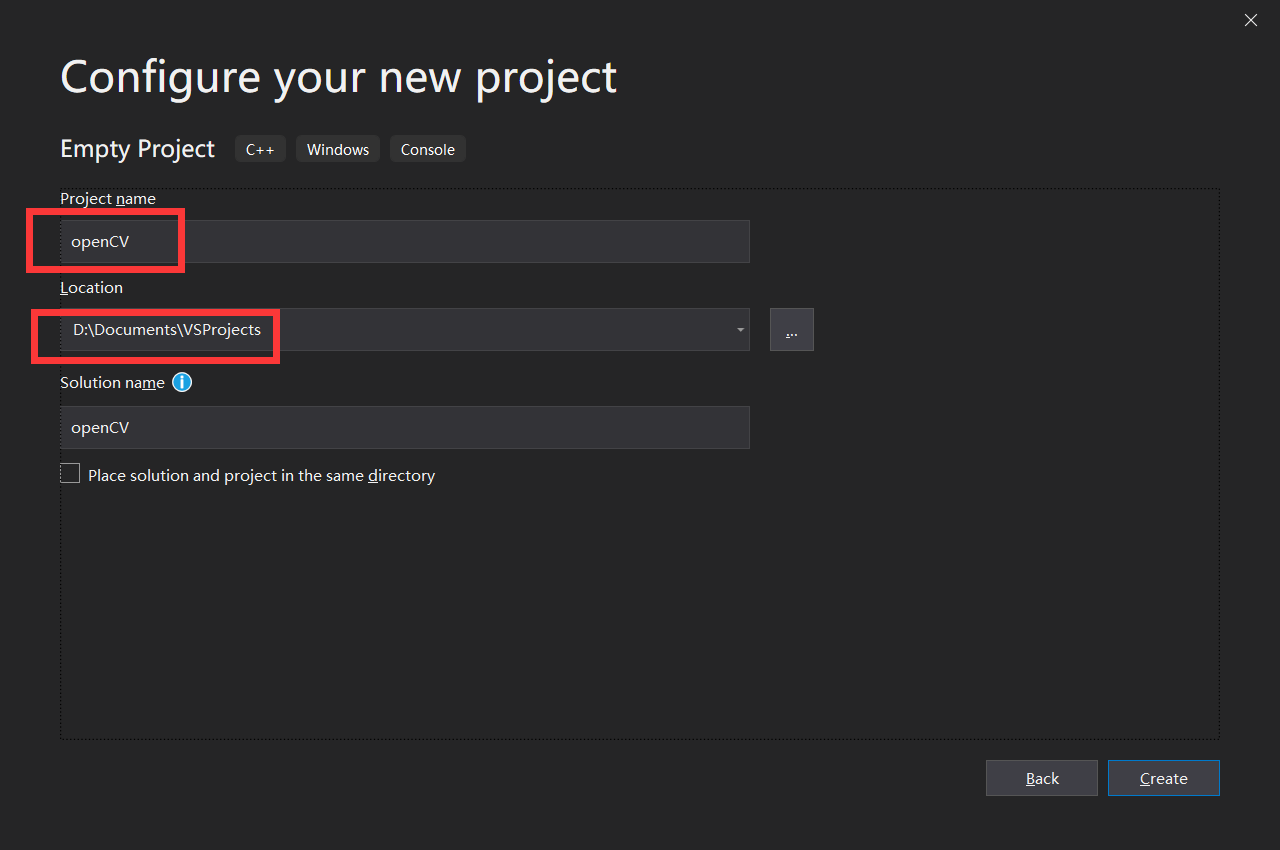
Task: Click the Solution name info icon
Action: [182, 382]
